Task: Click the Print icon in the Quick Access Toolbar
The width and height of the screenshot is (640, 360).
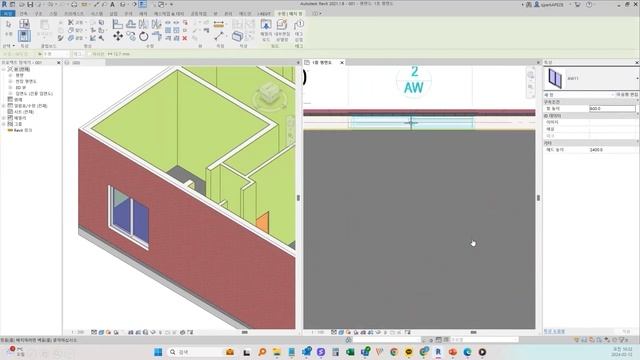Action: [74, 4]
